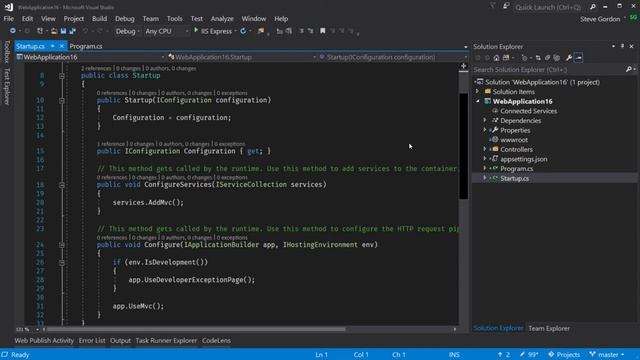Open the File menu
Image resolution: width=640 pixels, height=360 pixels.
[9, 19]
